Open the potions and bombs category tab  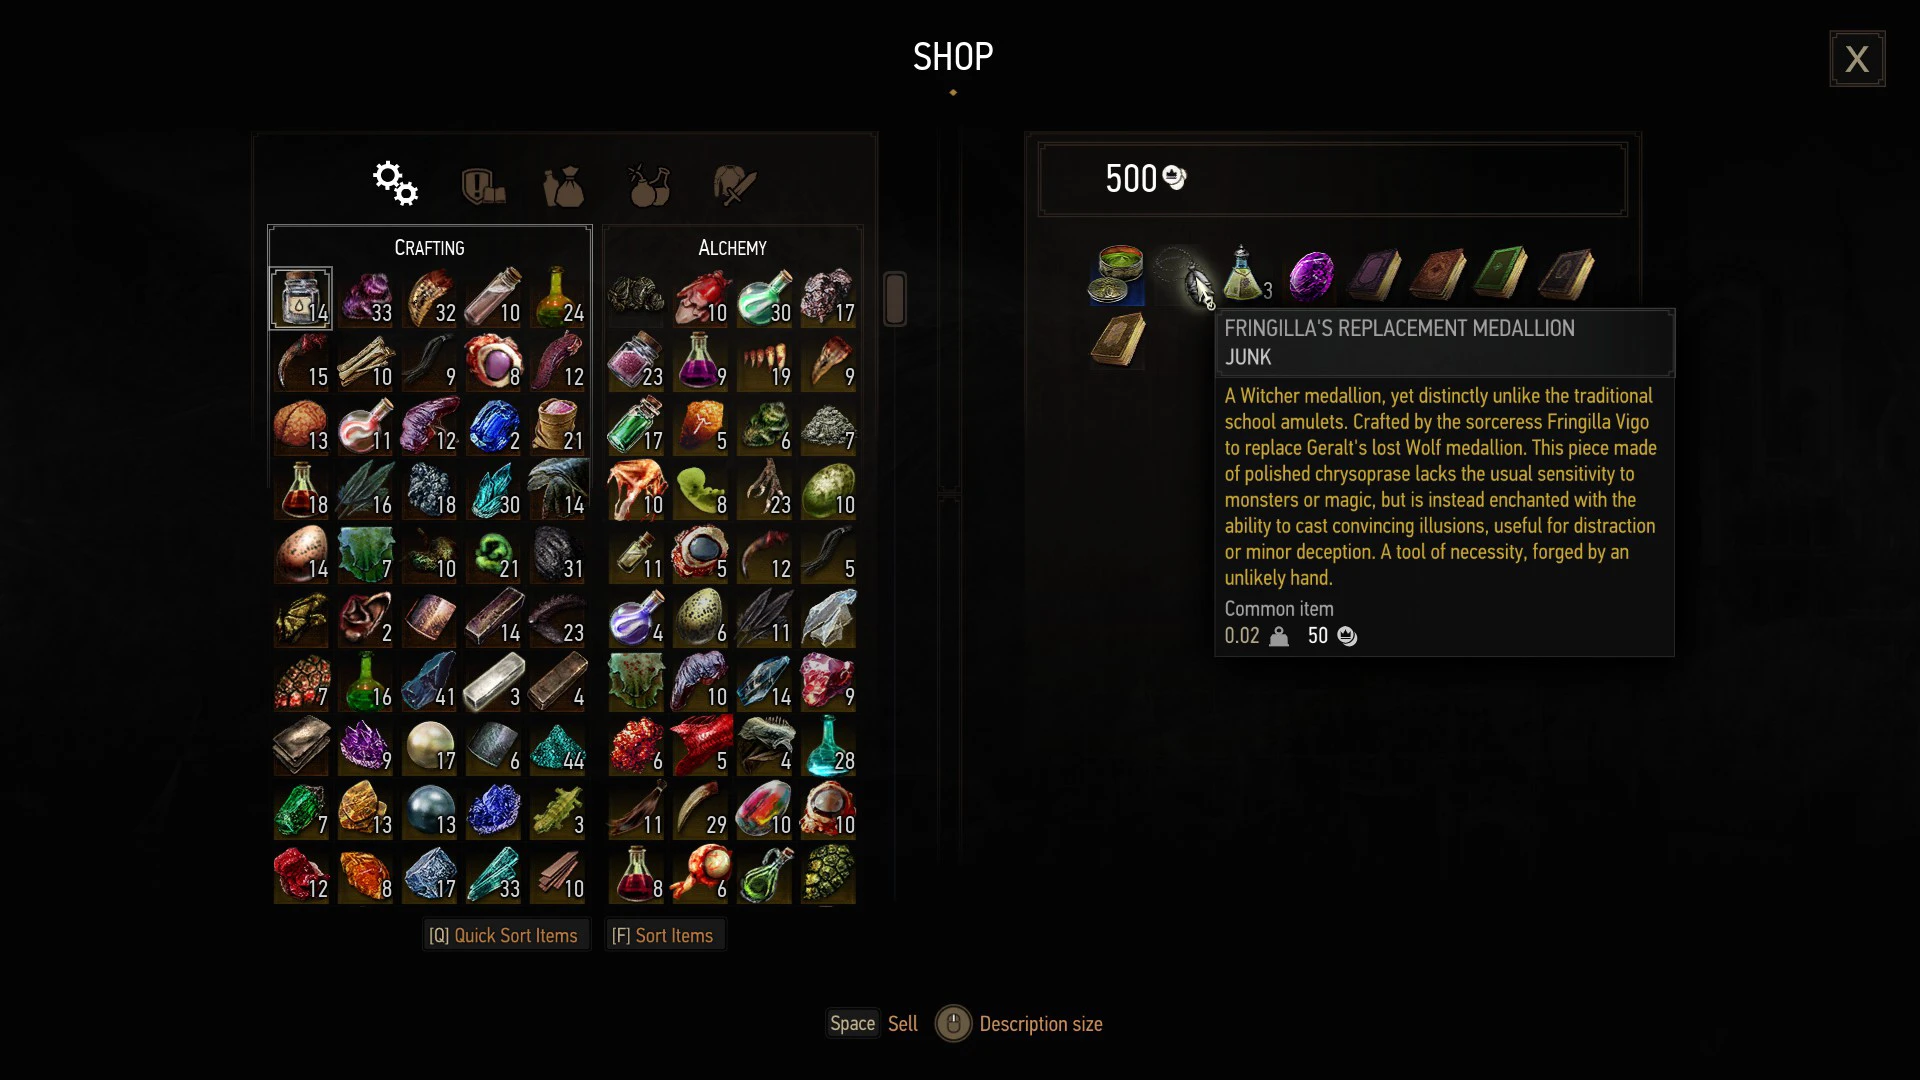(649, 186)
